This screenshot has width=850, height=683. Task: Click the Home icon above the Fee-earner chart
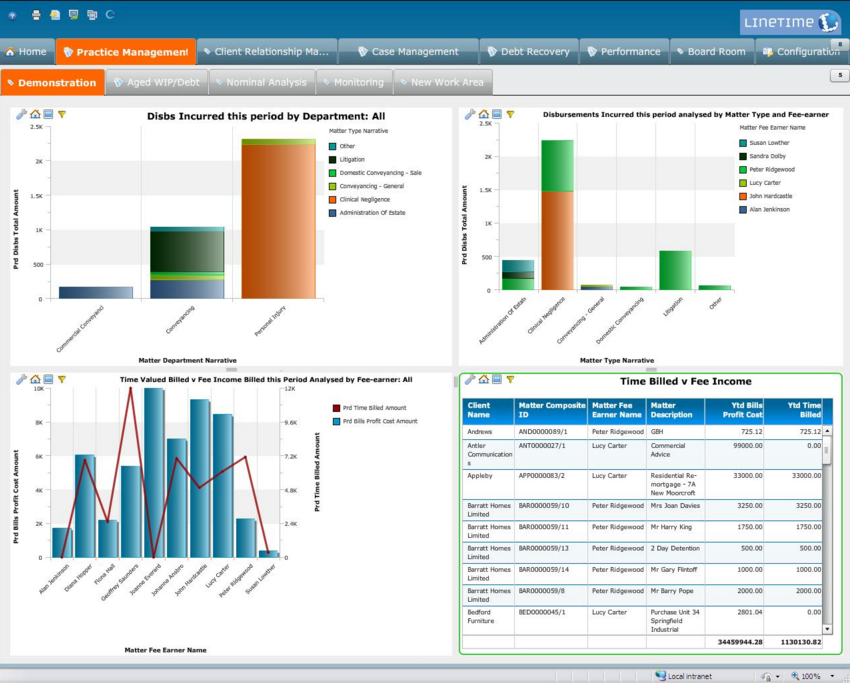(35, 381)
